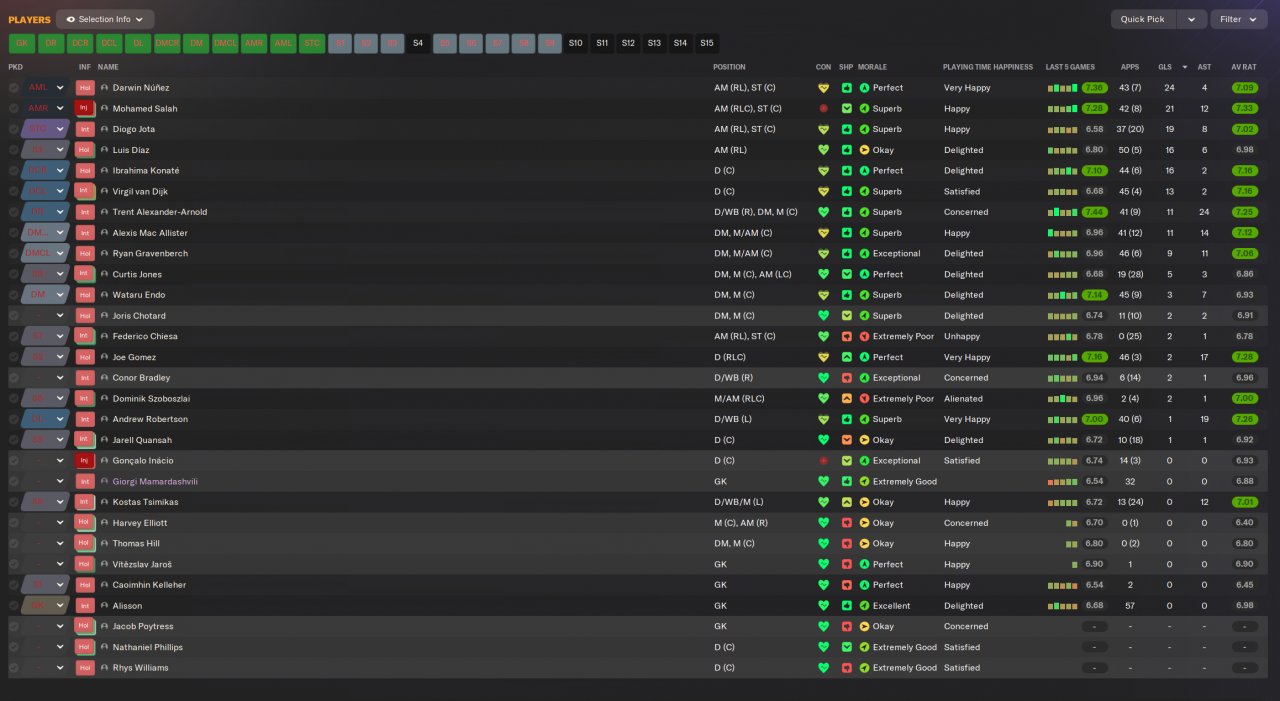This screenshot has width=1280, height=701.
Task: Click Diogo Jota's Int status badge
Action: [85, 129]
